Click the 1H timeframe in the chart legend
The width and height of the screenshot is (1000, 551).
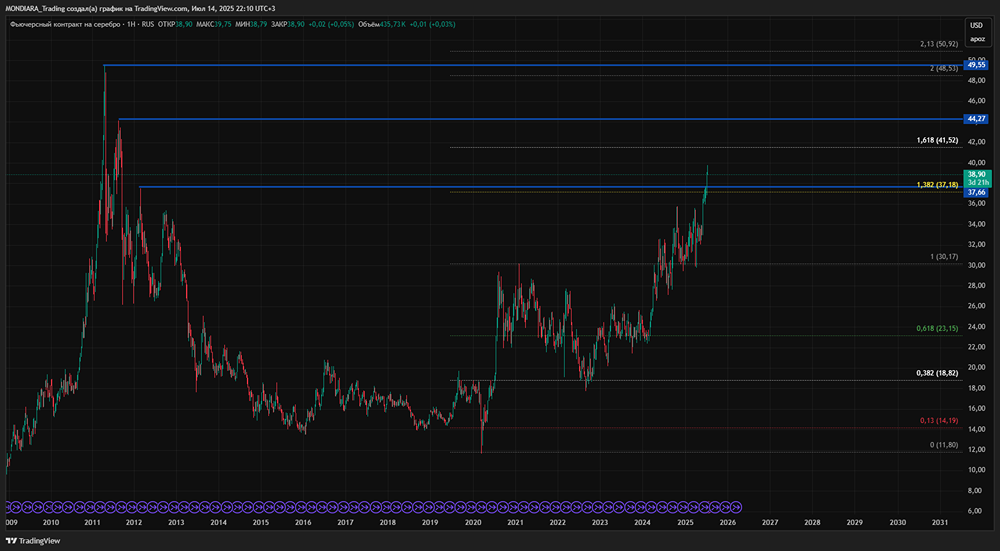pyautogui.click(x=130, y=22)
